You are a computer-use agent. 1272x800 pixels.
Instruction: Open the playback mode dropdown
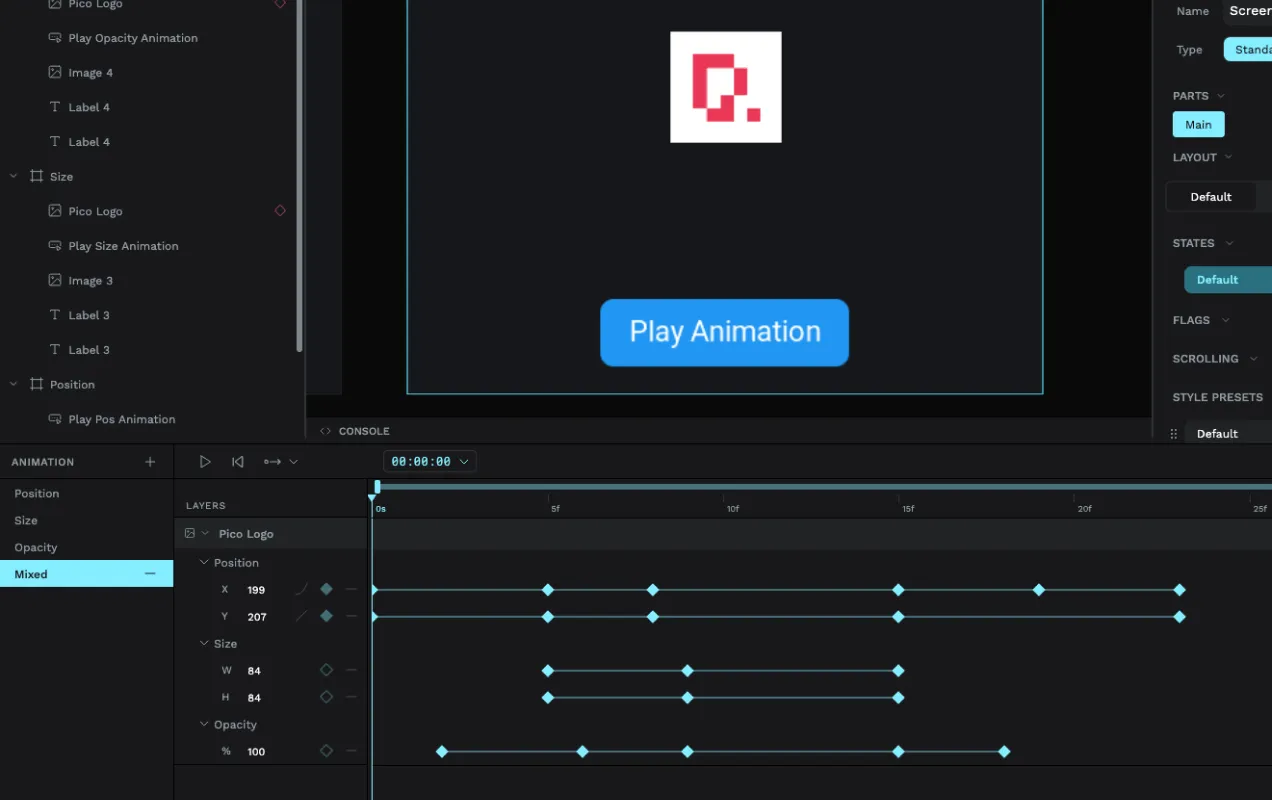click(x=281, y=462)
